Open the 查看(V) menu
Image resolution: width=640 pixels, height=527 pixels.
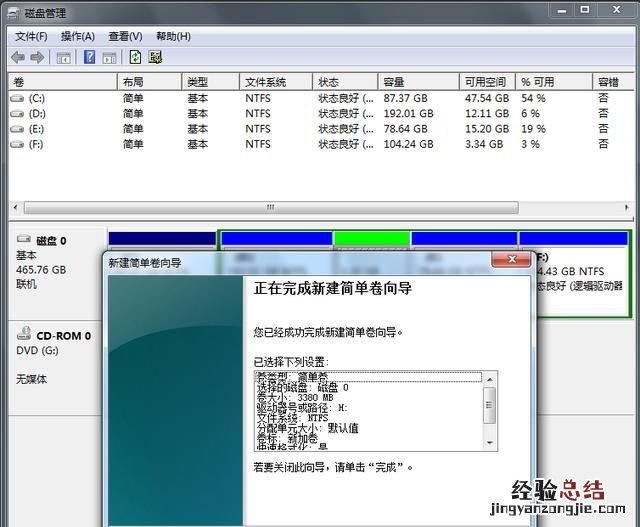tap(125, 36)
